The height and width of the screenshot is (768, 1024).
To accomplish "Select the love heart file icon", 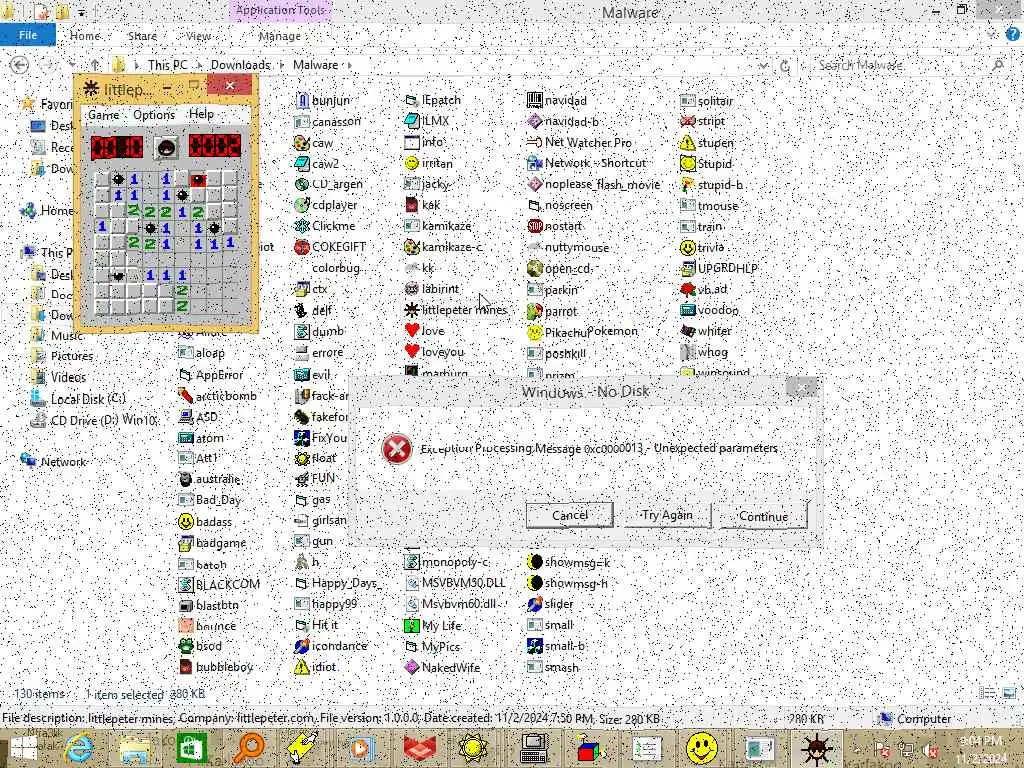I will 411,330.
